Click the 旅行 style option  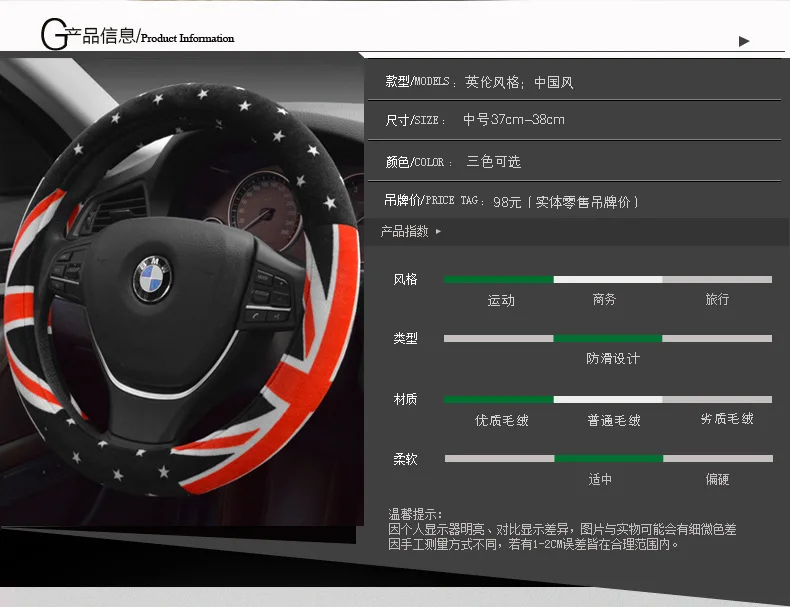(x=717, y=300)
